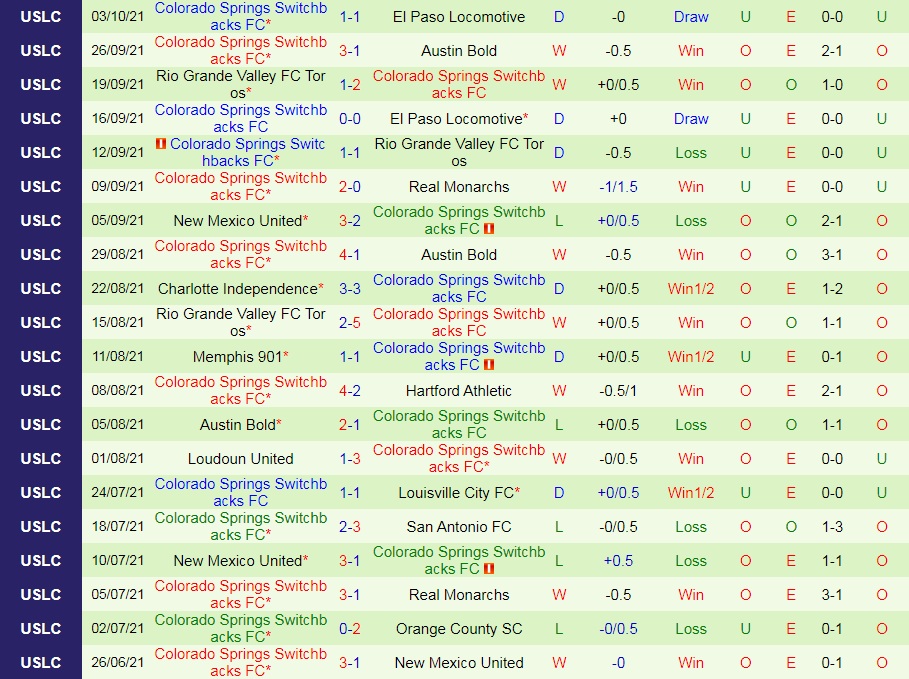
Task: Click handicap -0.5/1 in Hartford Athletic row
Action: point(618,391)
